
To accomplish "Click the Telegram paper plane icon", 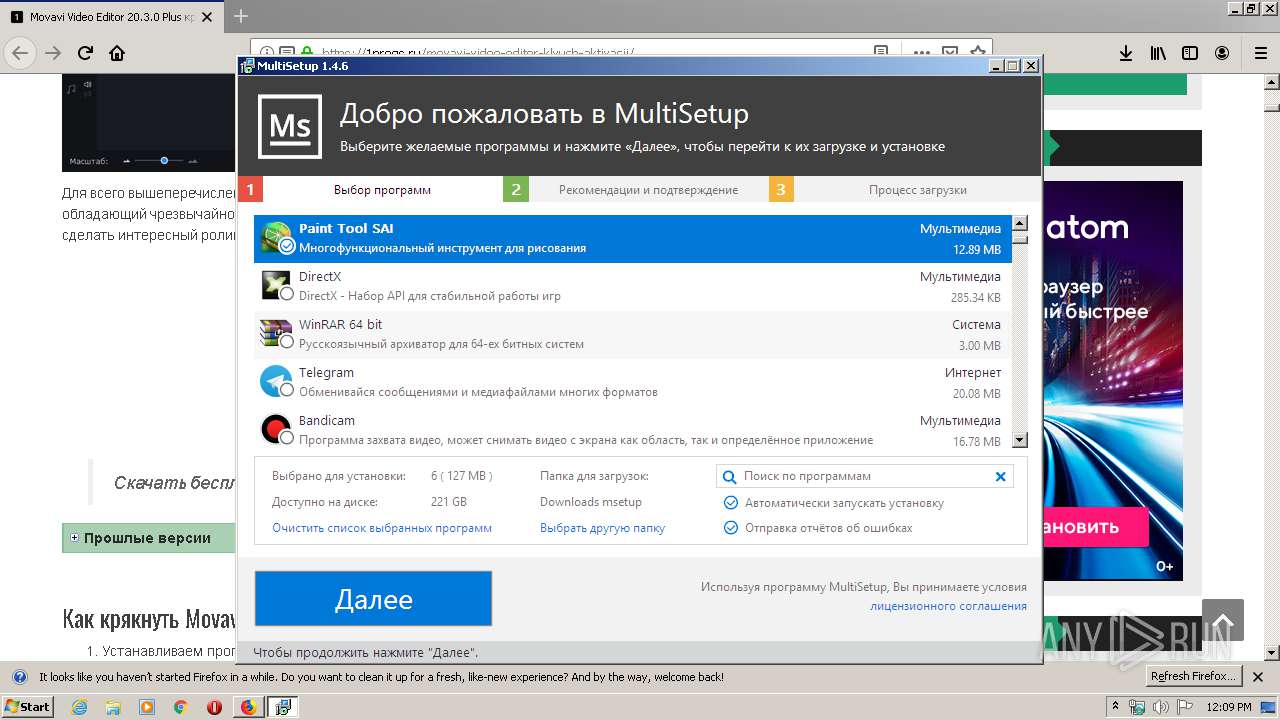I will tap(276, 382).
